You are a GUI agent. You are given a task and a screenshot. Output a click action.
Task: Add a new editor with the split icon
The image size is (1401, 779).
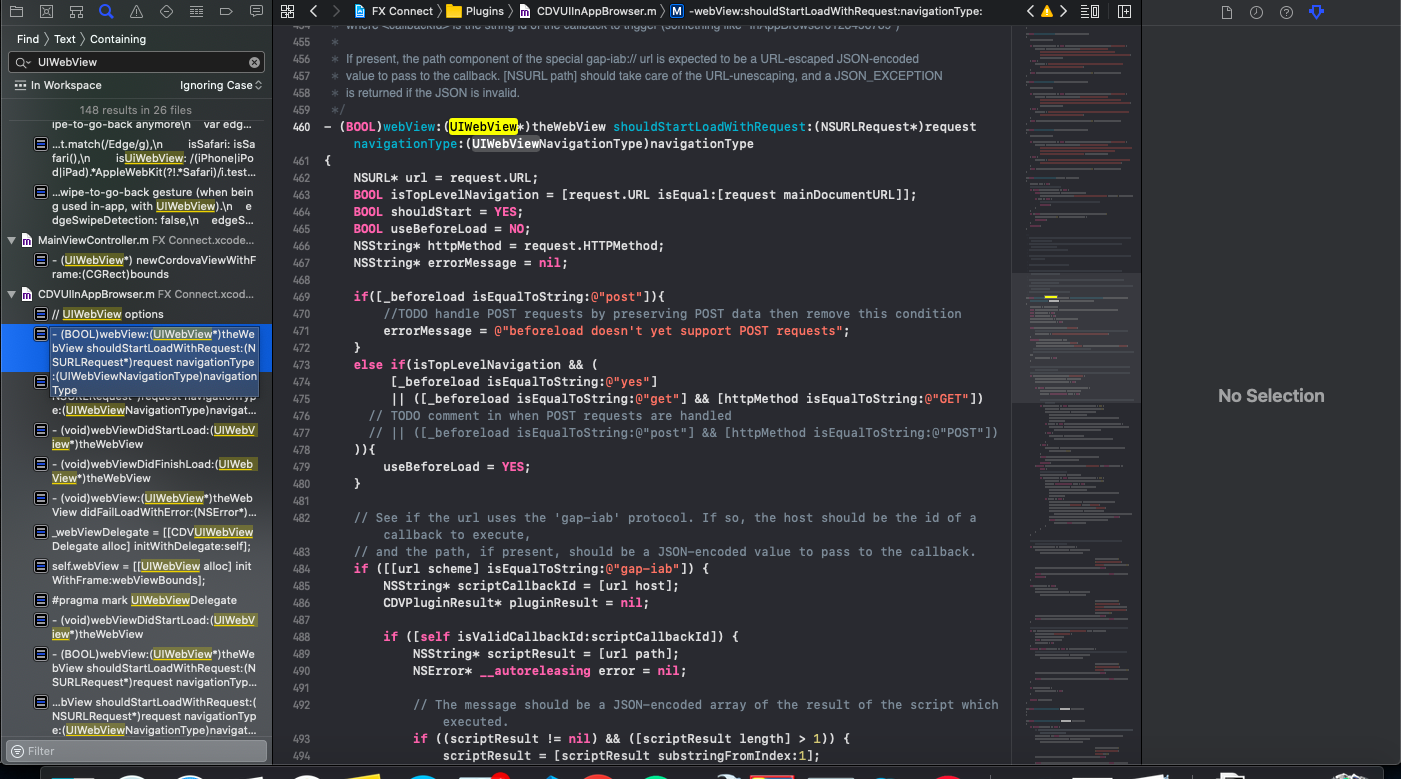(1124, 11)
